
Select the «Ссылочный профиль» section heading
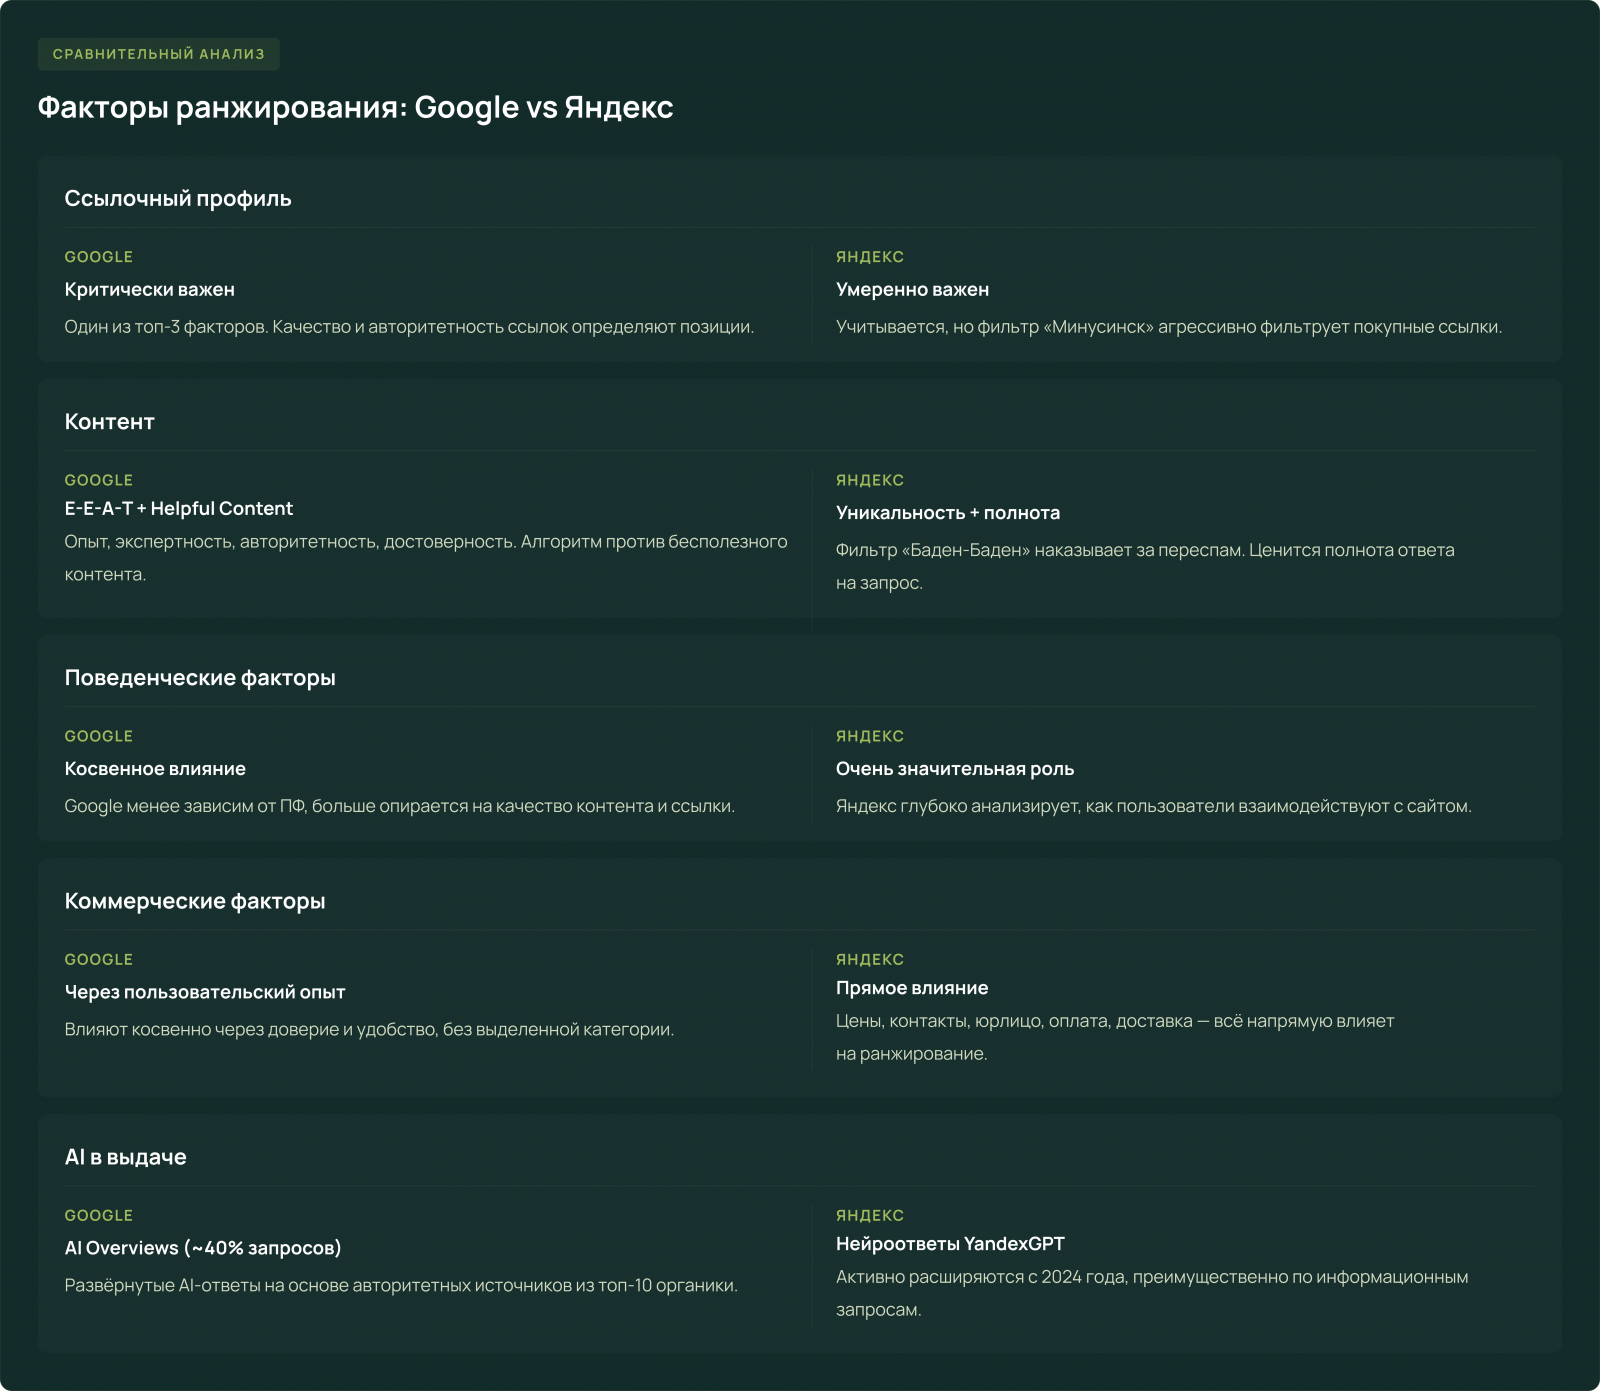tap(178, 198)
